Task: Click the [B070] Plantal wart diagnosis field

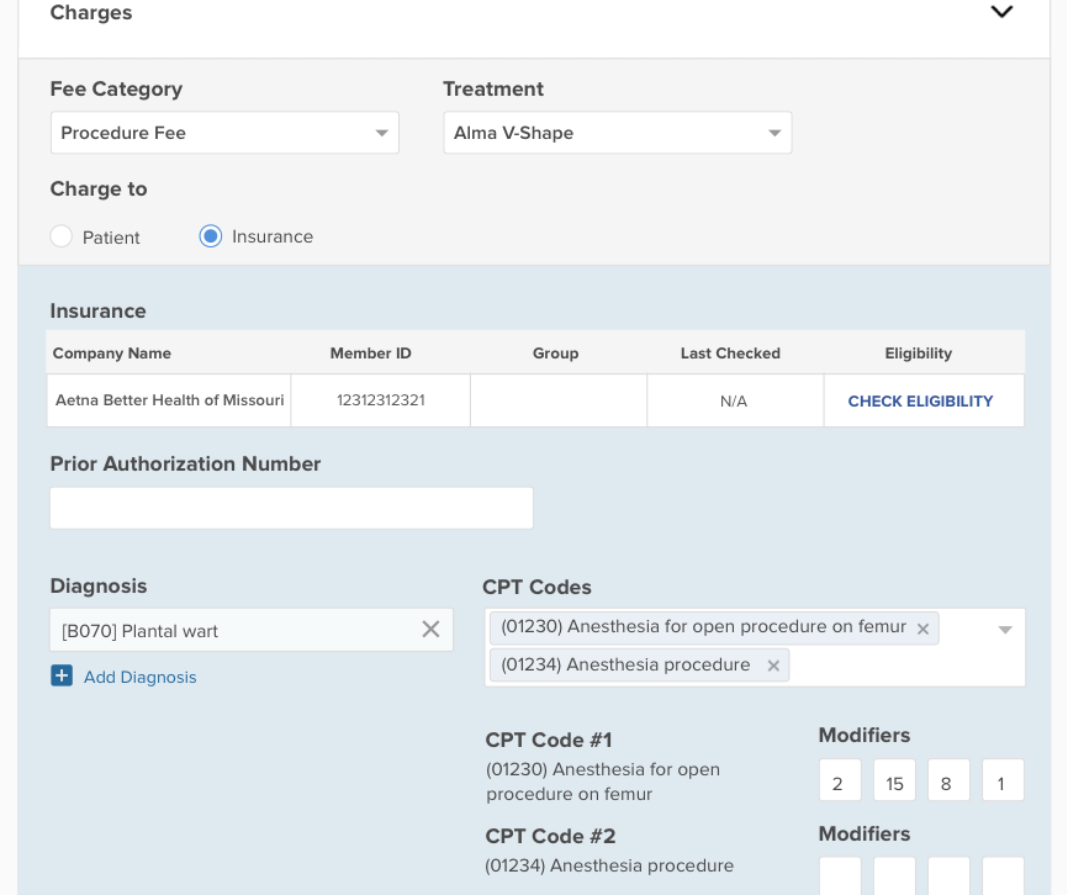Action: 251,630
